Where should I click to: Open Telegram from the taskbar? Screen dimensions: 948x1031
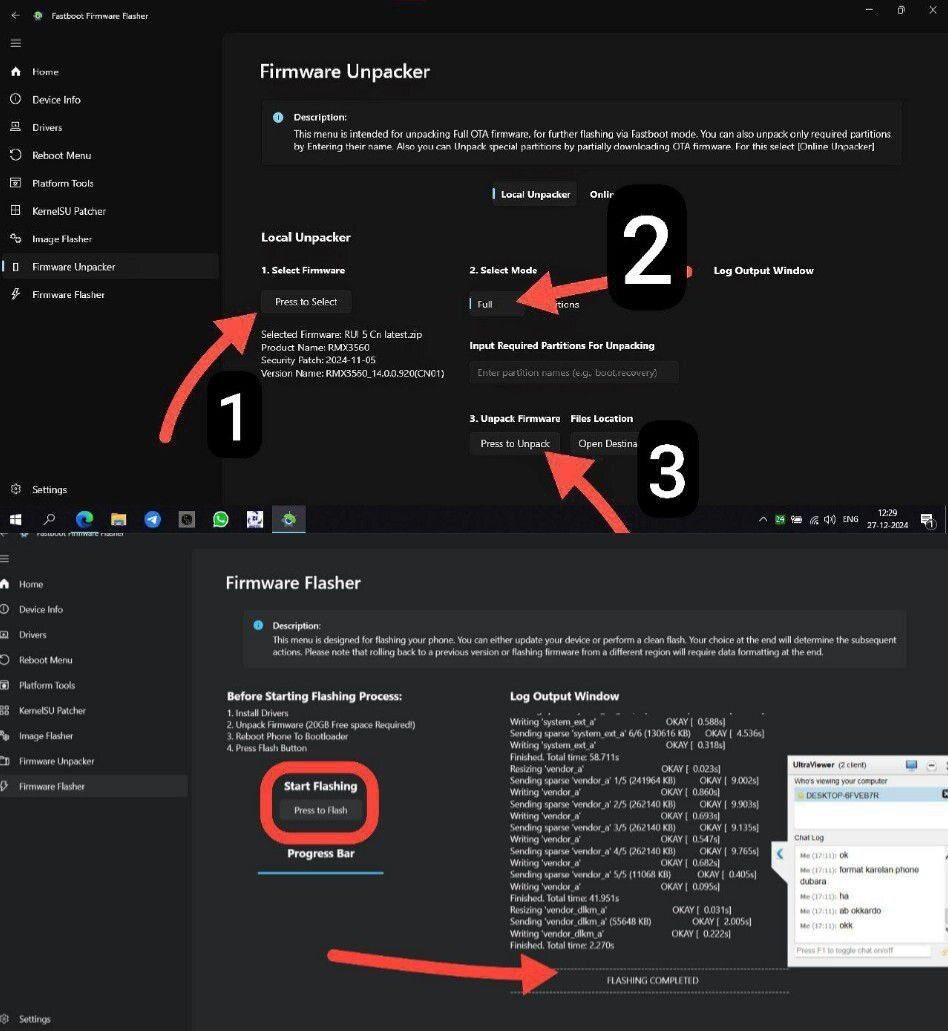(x=152, y=519)
